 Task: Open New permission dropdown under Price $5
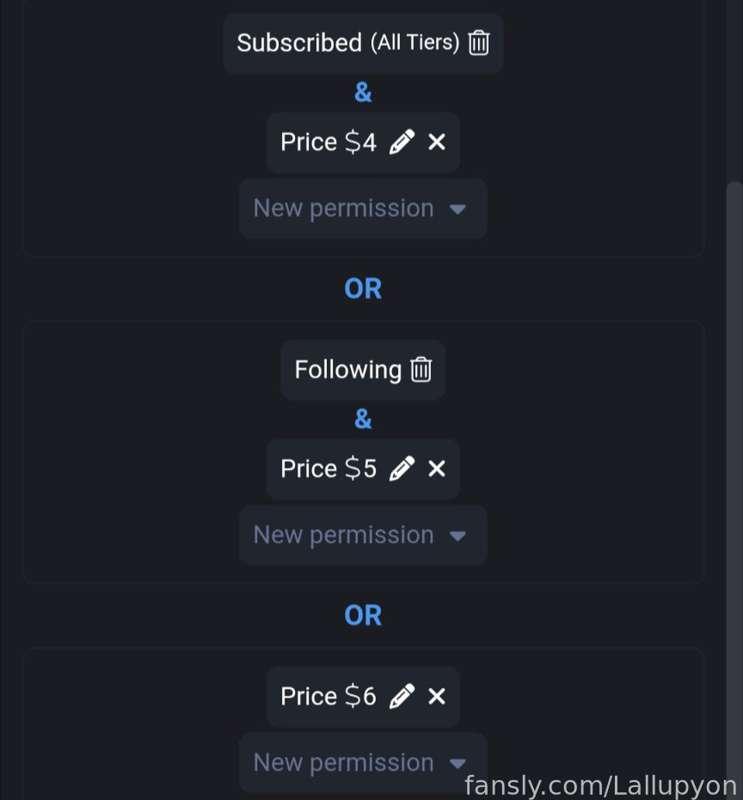(x=363, y=535)
